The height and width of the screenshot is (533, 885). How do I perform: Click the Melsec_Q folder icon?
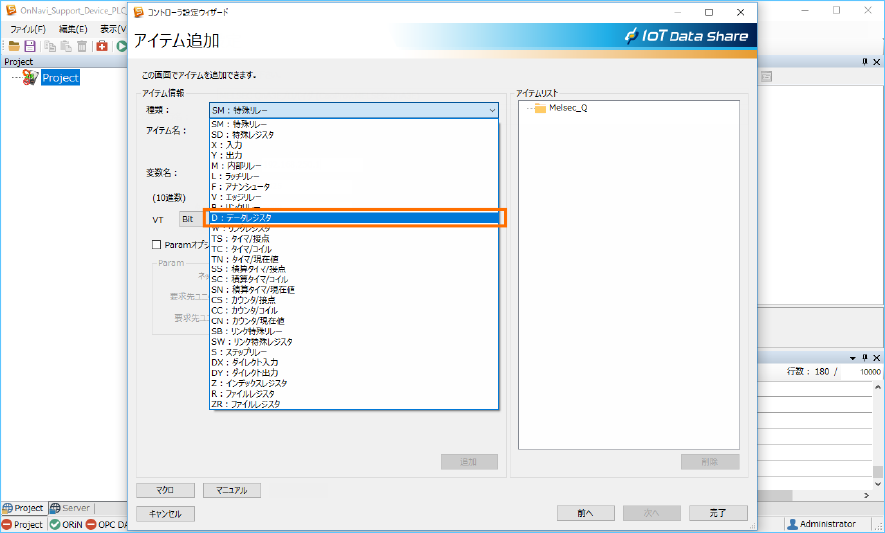pyautogui.click(x=540, y=108)
